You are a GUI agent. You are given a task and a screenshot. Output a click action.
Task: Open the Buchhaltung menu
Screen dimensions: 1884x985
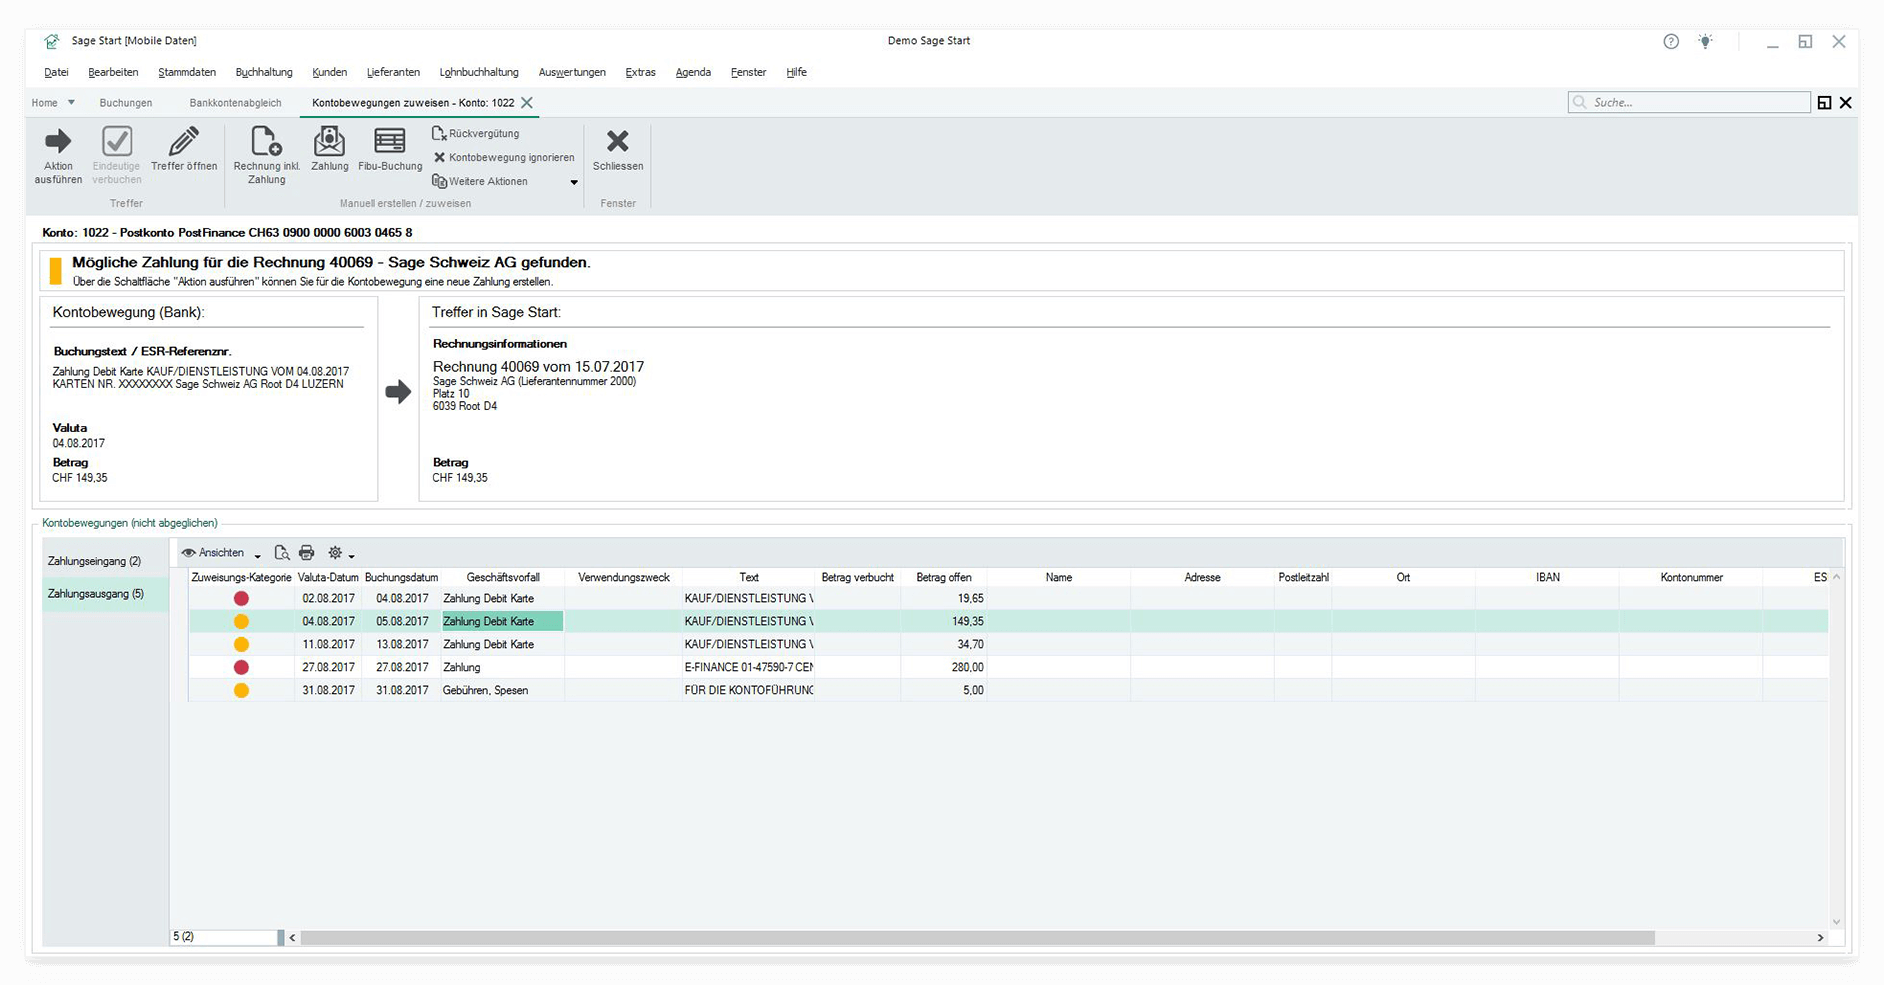(x=264, y=72)
